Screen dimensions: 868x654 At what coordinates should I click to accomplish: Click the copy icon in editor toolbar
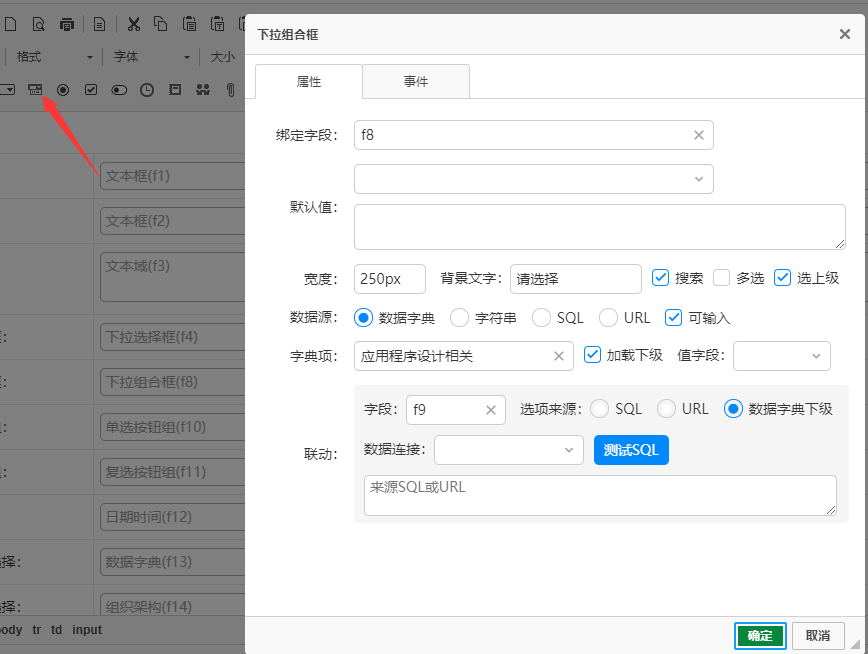(x=161, y=24)
